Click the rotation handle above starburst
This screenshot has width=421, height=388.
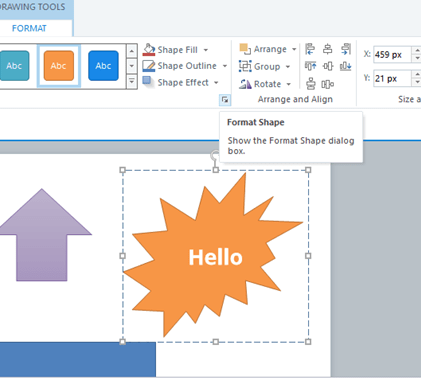215,155
